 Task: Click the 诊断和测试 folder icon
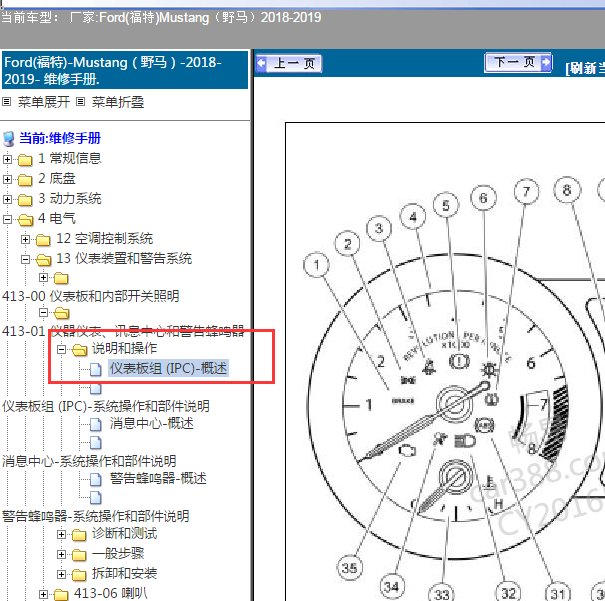(x=79, y=535)
